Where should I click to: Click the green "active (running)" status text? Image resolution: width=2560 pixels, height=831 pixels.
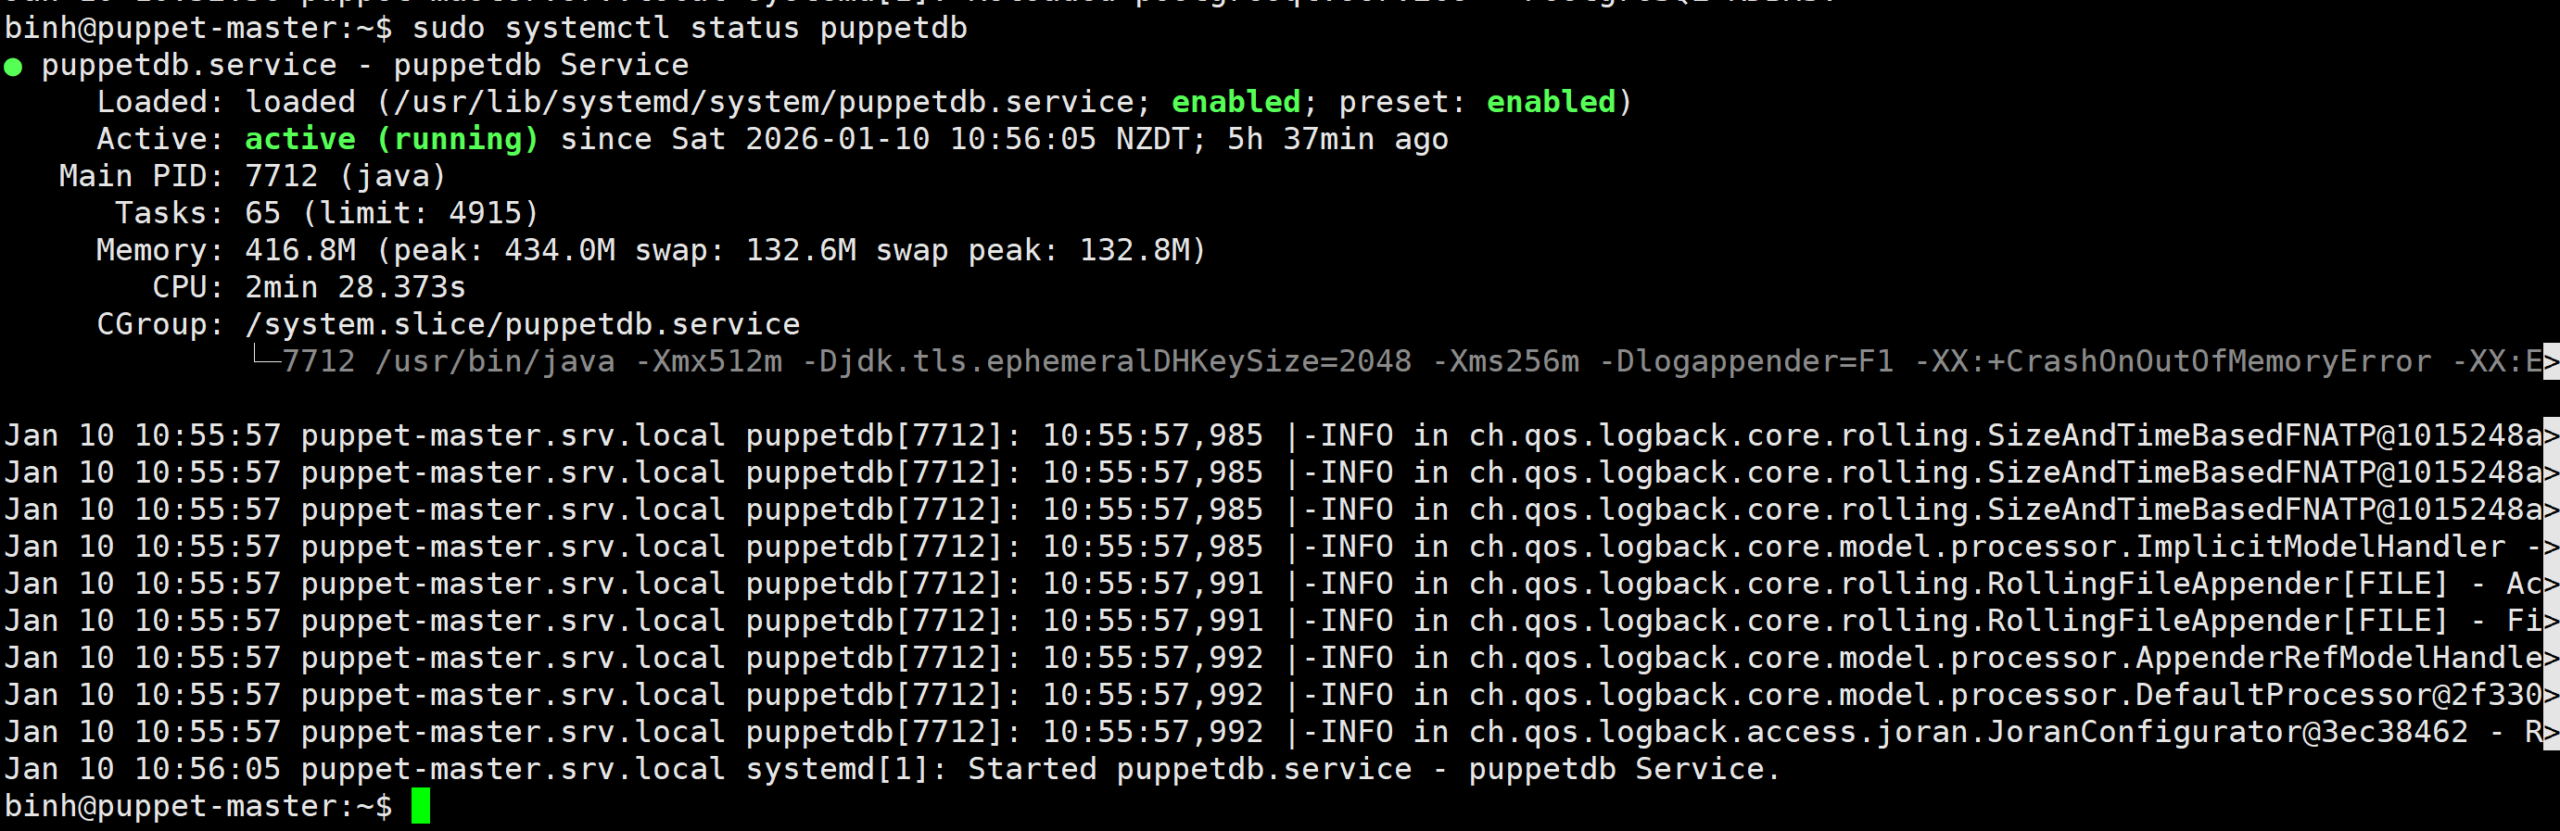click(x=391, y=139)
